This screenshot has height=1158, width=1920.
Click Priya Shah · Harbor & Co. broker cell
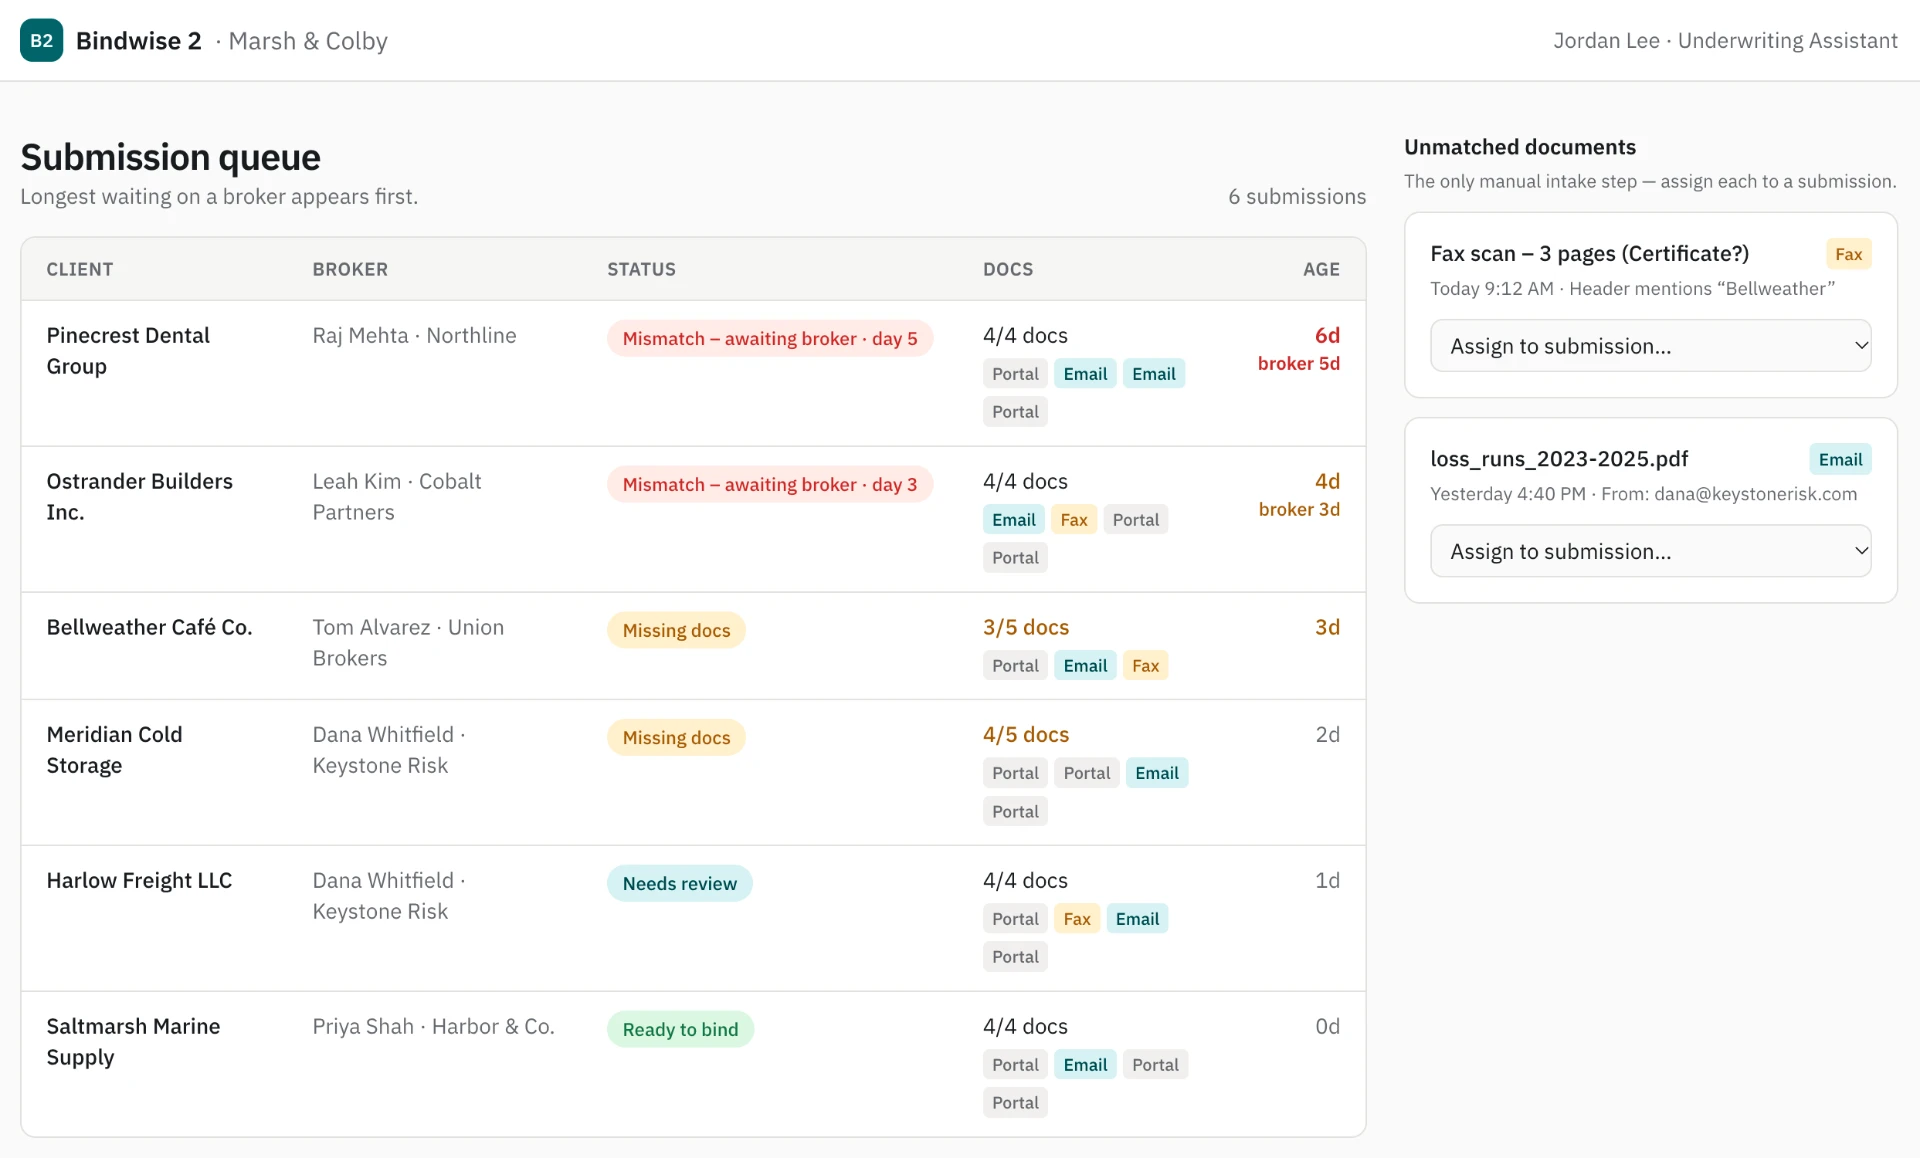(x=433, y=1027)
